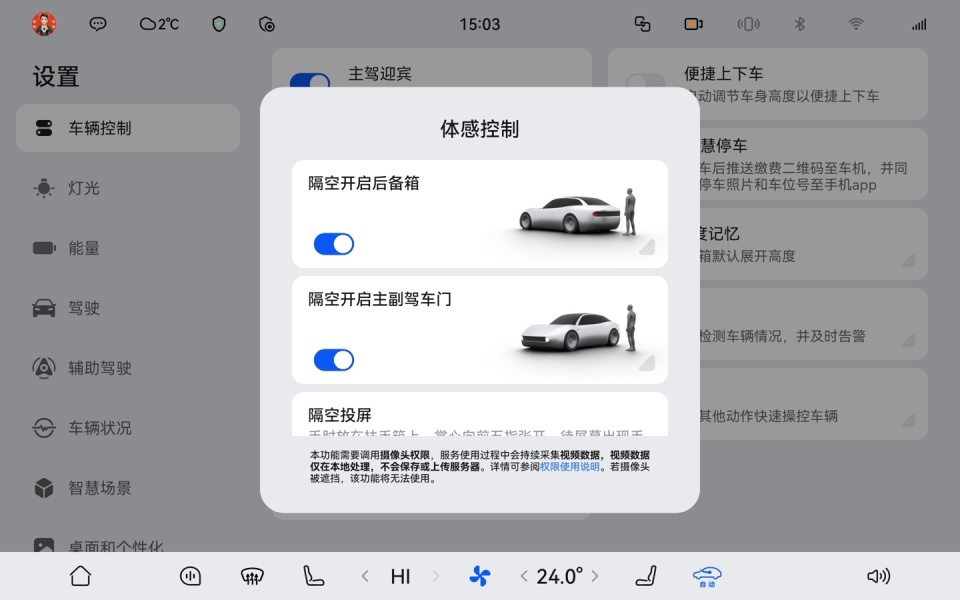Image resolution: width=960 pixels, height=600 pixels.
Task: Disable the 隔空开启后备箱 toggle
Action: click(x=332, y=243)
